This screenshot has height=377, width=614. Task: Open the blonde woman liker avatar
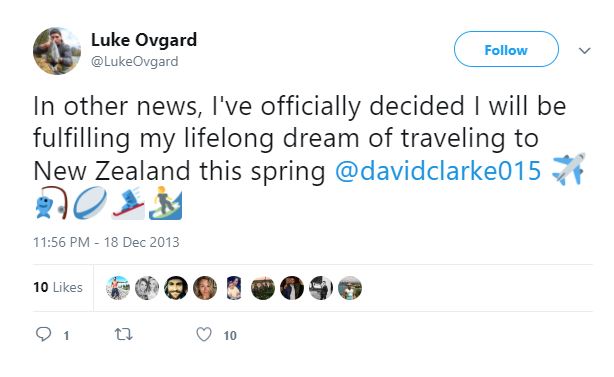click(205, 288)
